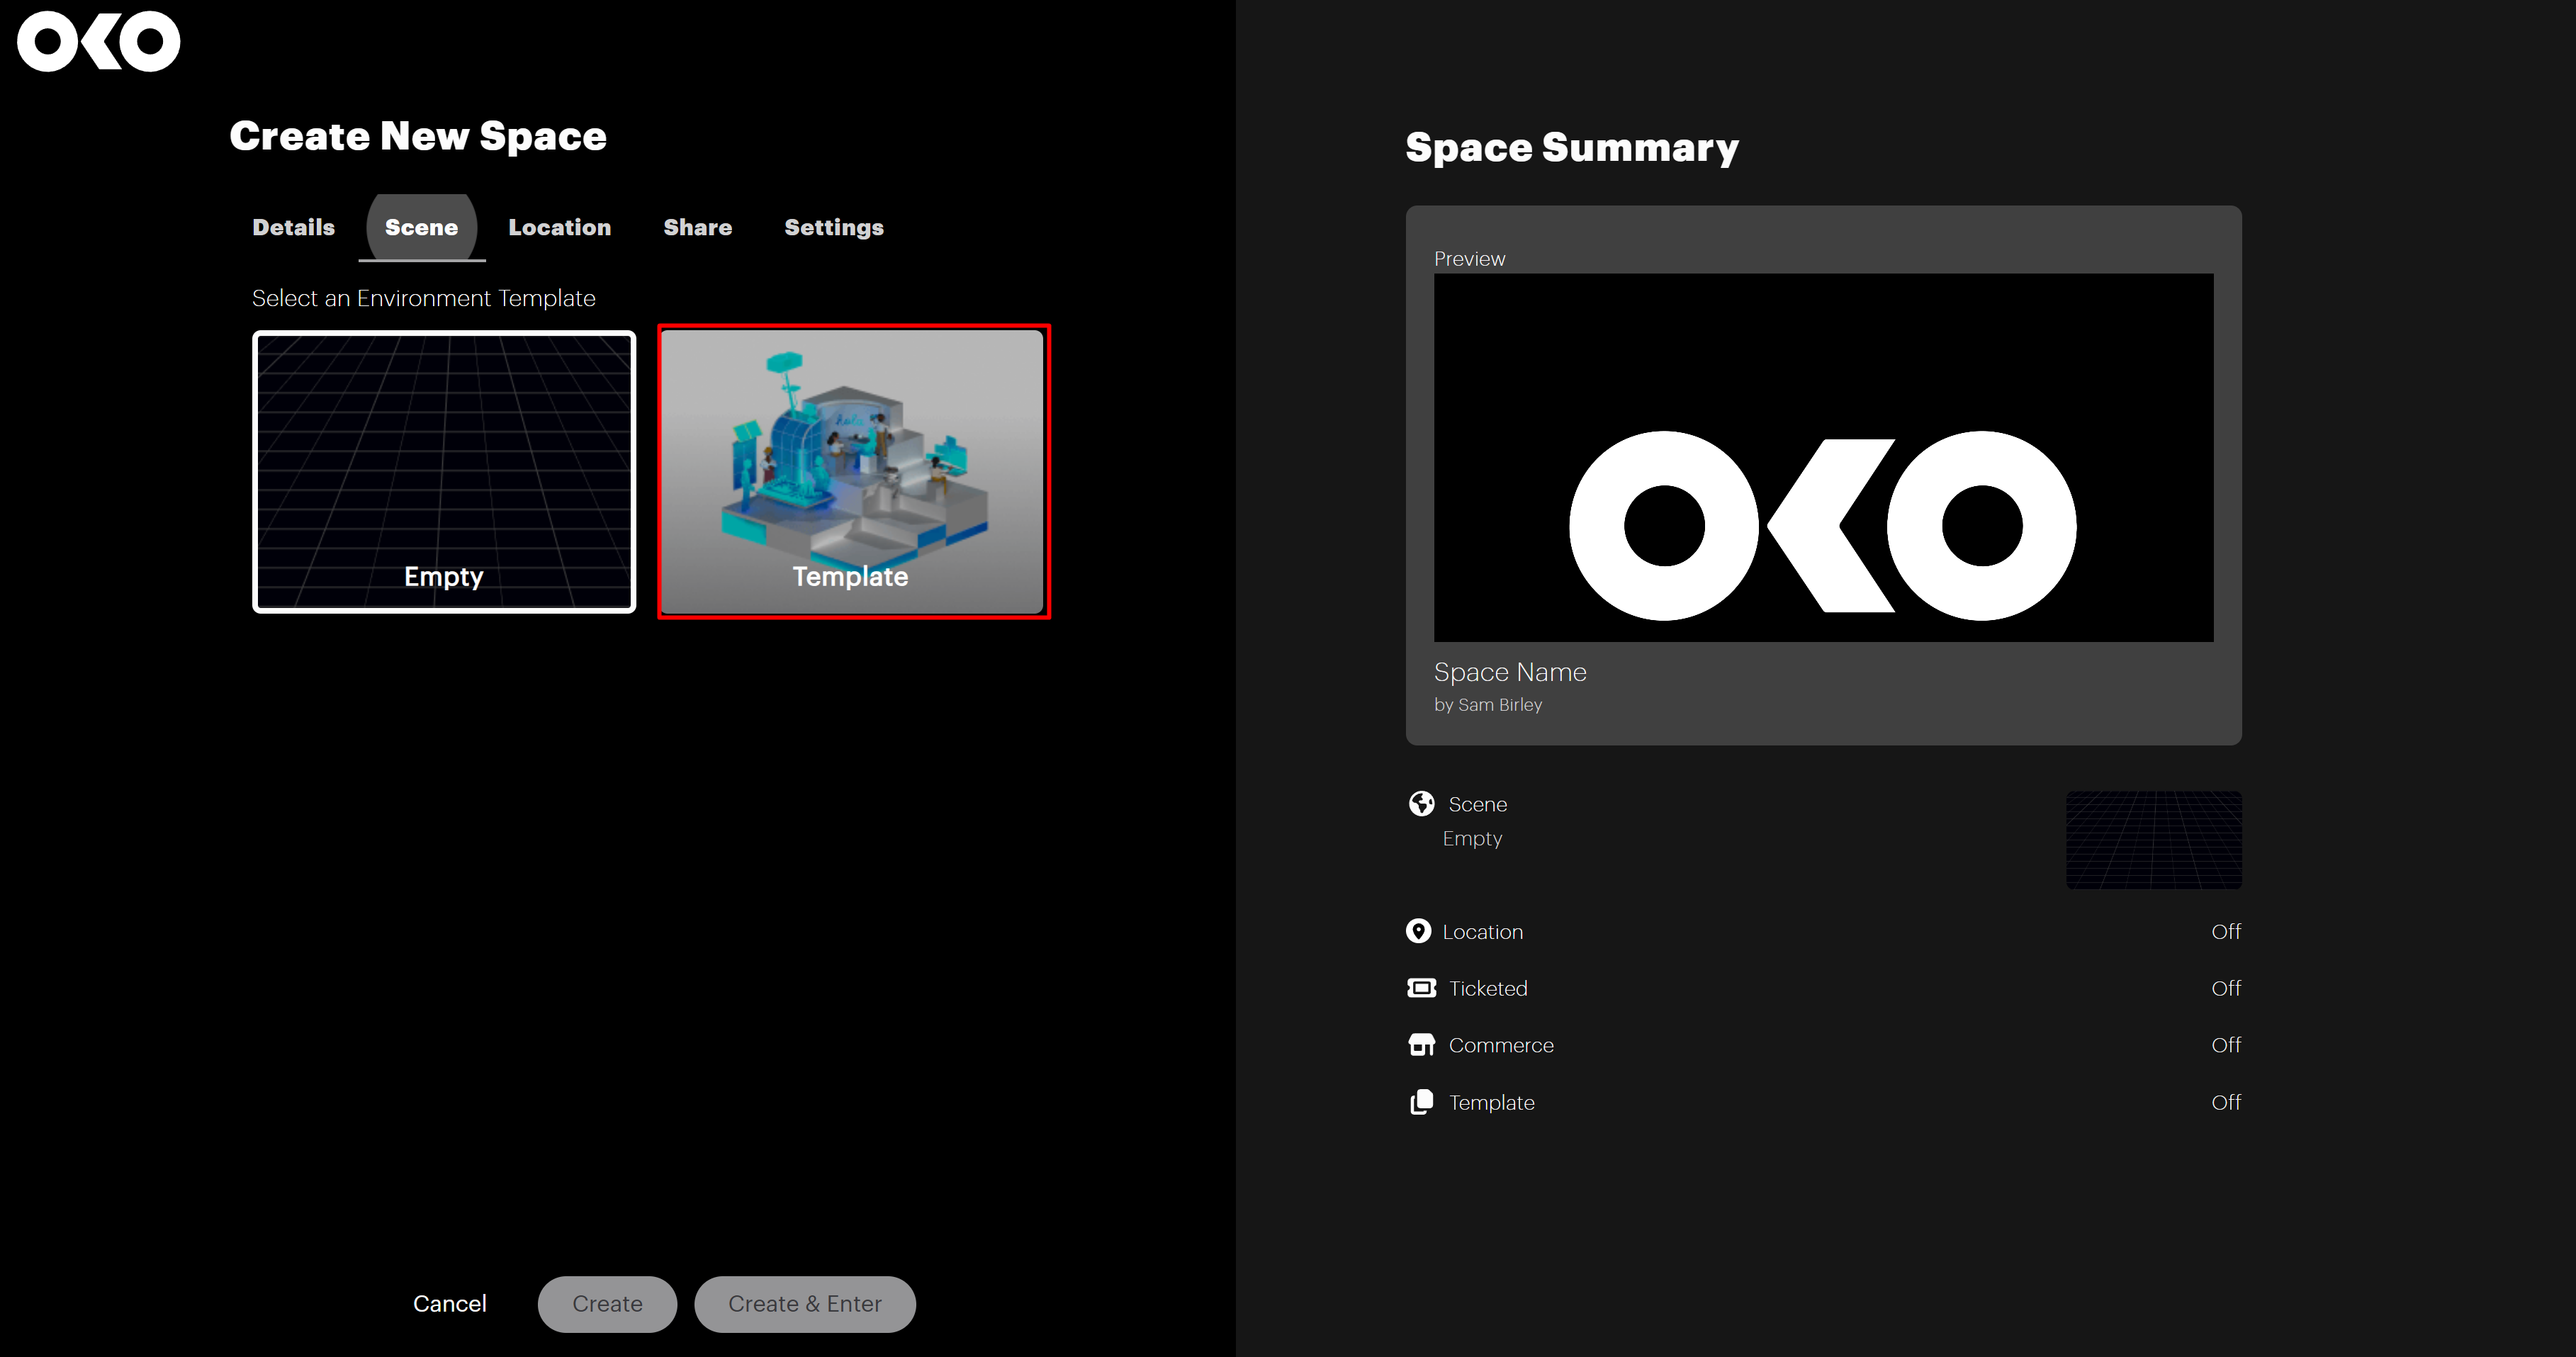The image size is (2576, 1357).
Task: Click the OKO preview image in Space Summary
Action: click(x=1823, y=457)
